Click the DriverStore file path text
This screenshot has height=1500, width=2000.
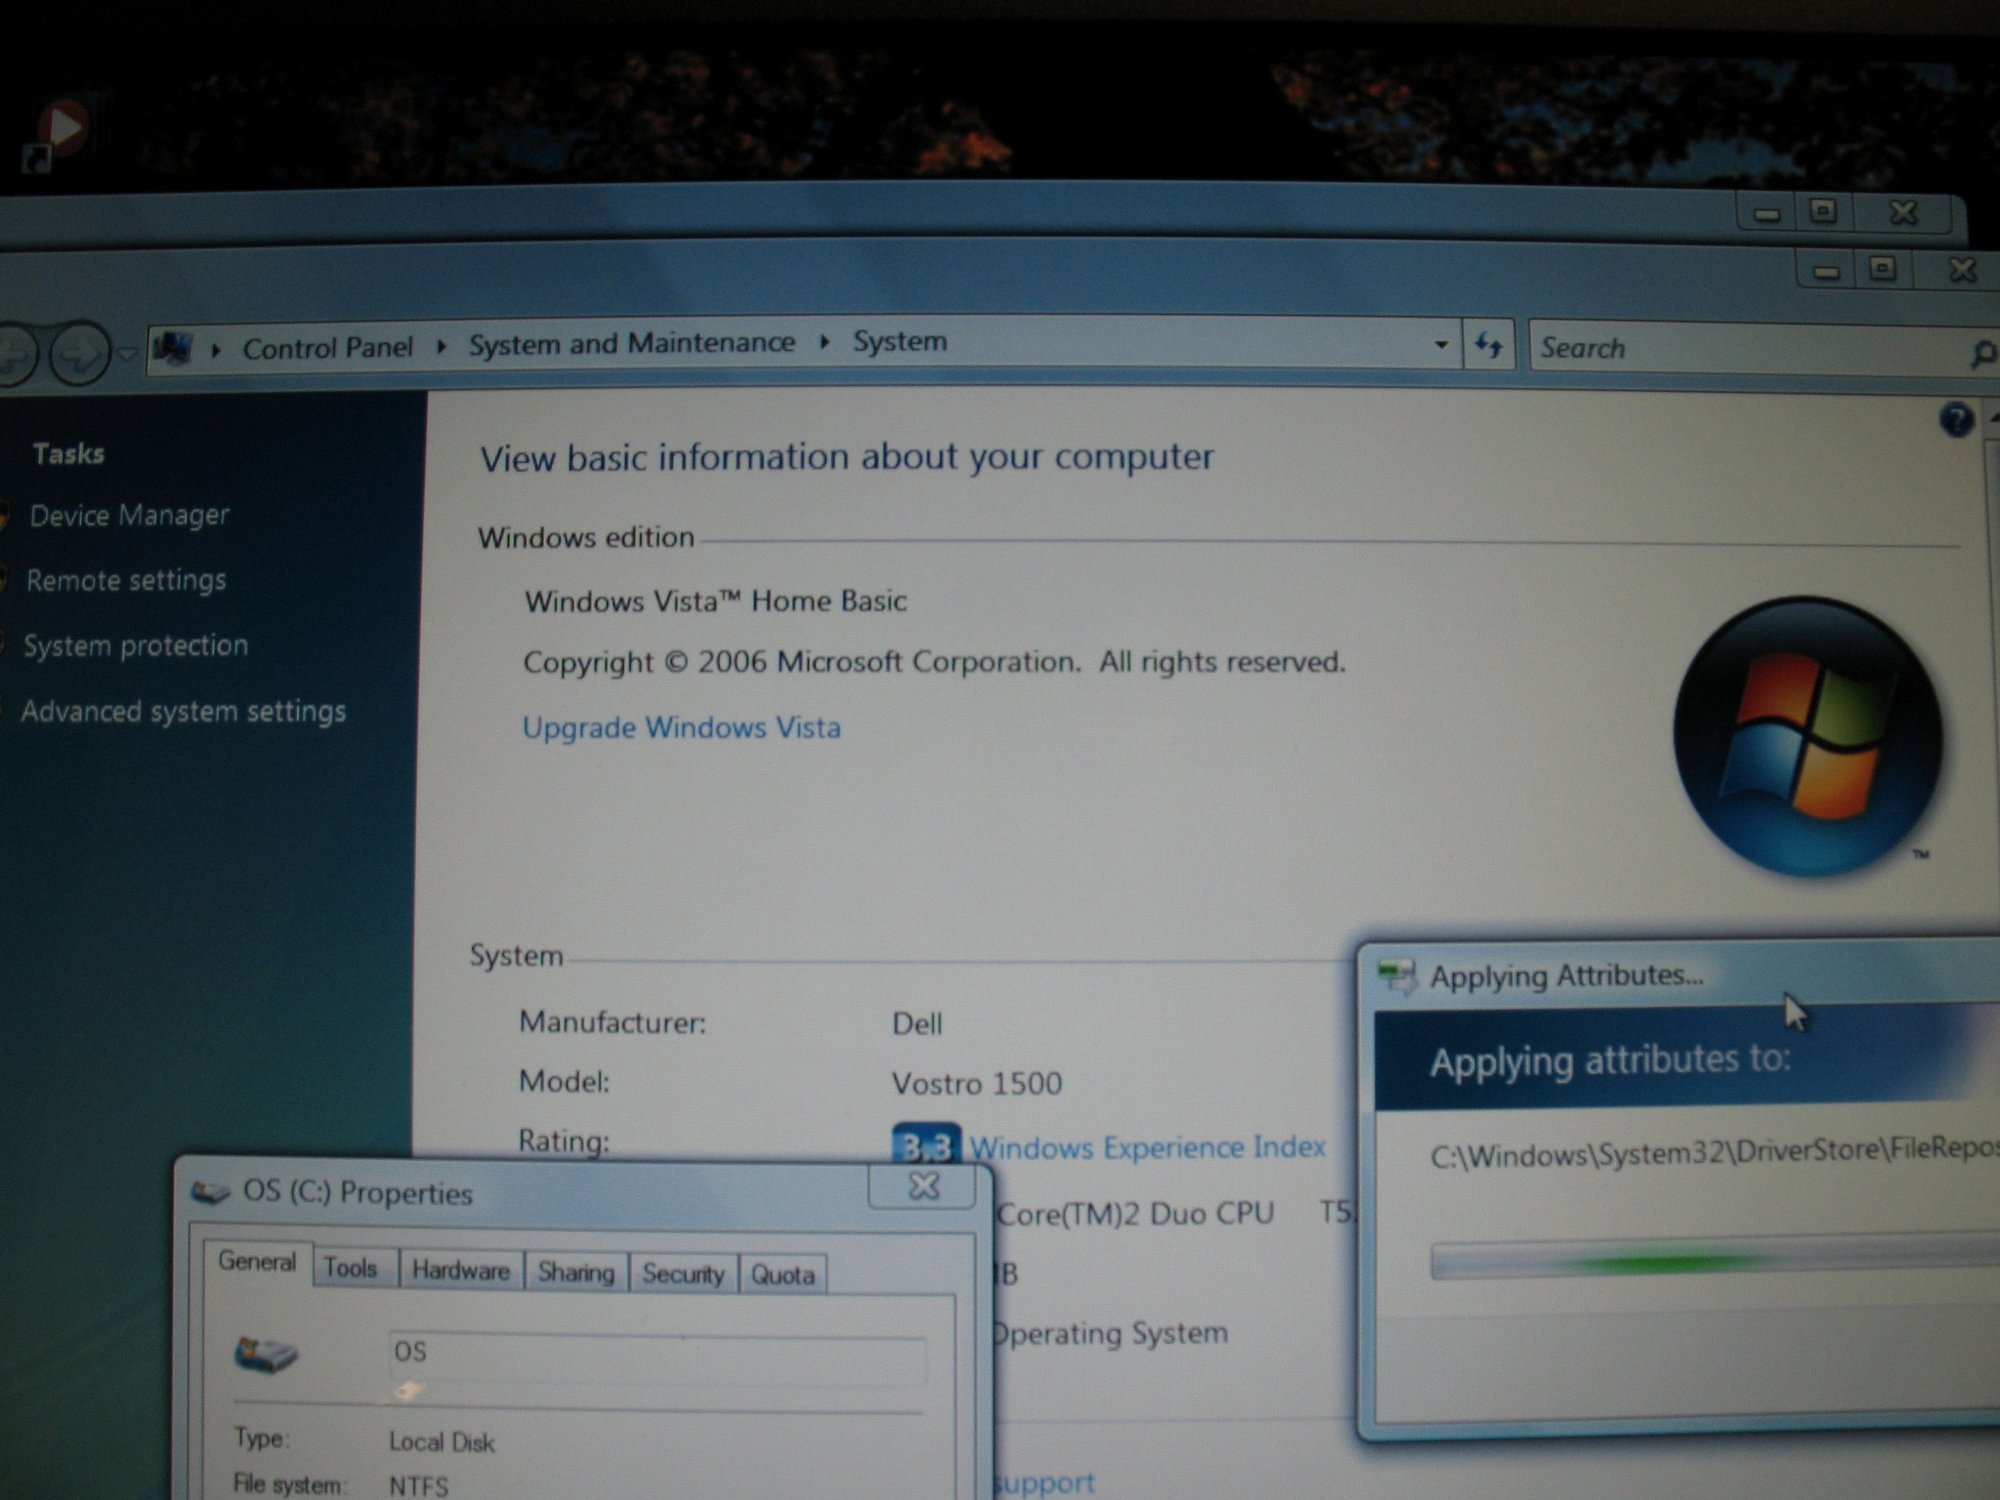click(1714, 1153)
